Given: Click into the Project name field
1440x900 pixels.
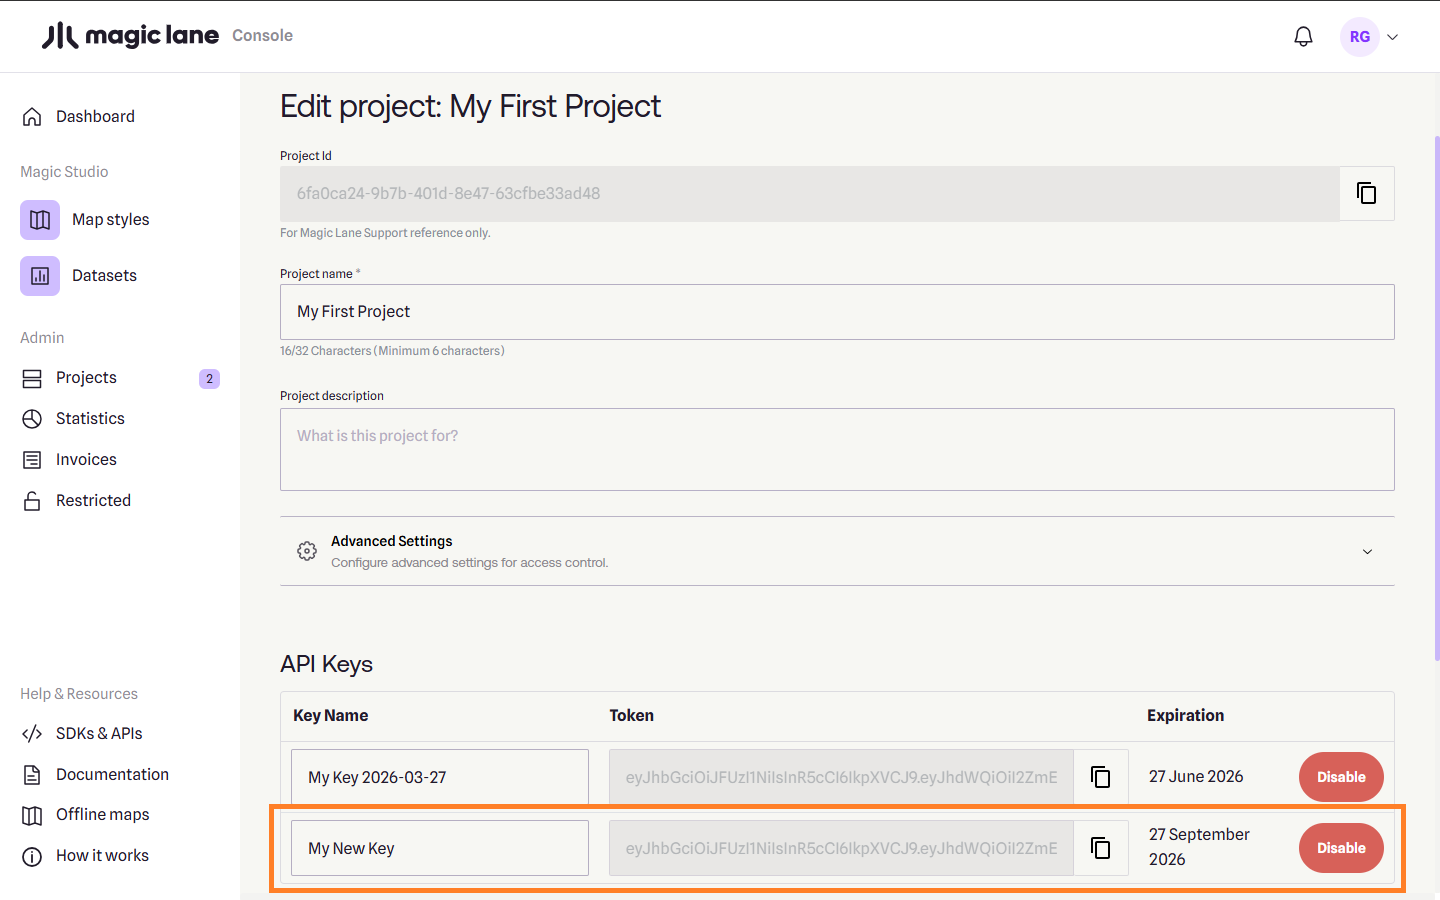Looking at the screenshot, I should [x=836, y=312].
